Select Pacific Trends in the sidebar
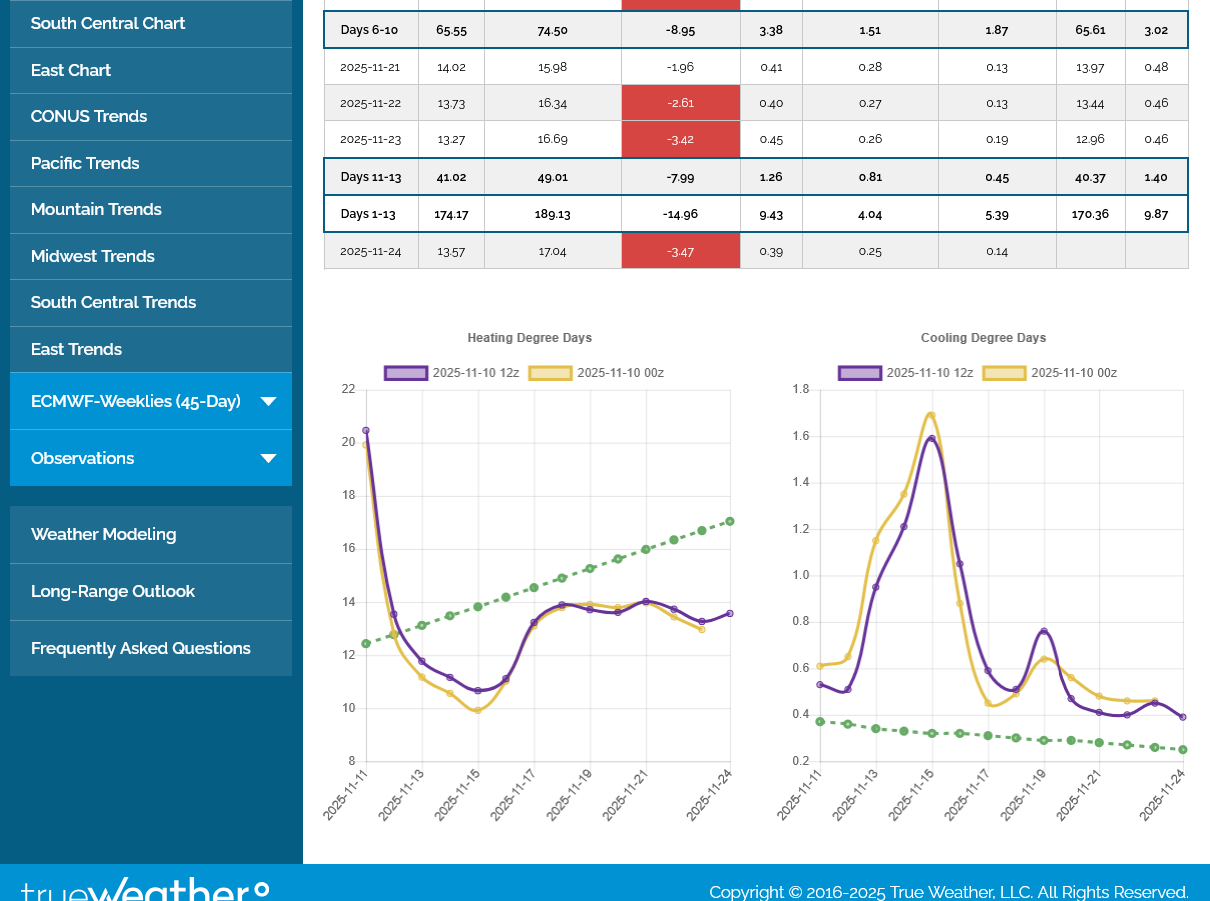The image size is (1210, 901). [x=85, y=163]
